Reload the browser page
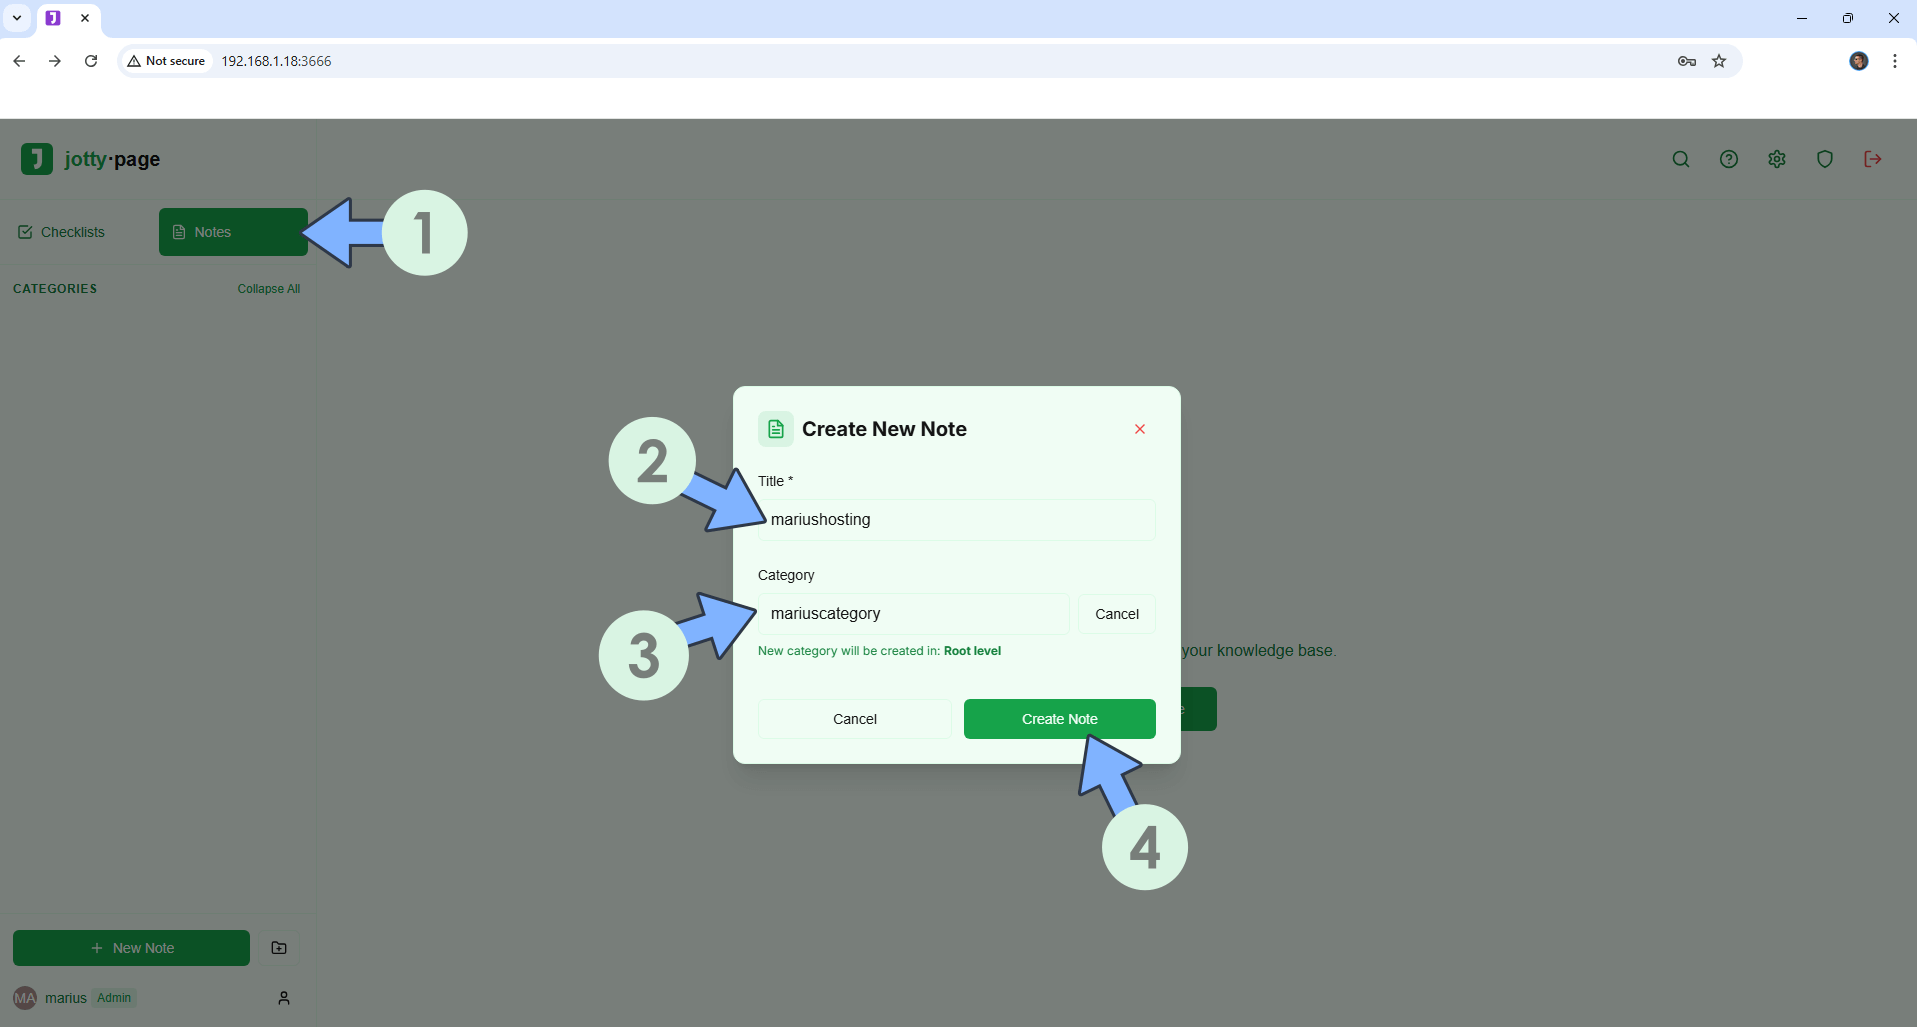The height and width of the screenshot is (1027, 1917). (x=91, y=61)
